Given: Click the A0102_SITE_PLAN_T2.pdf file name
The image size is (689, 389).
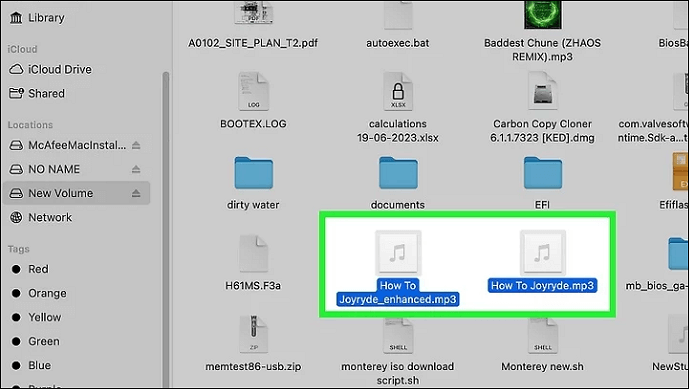Looking at the screenshot, I should pyautogui.click(x=253, y=43).
